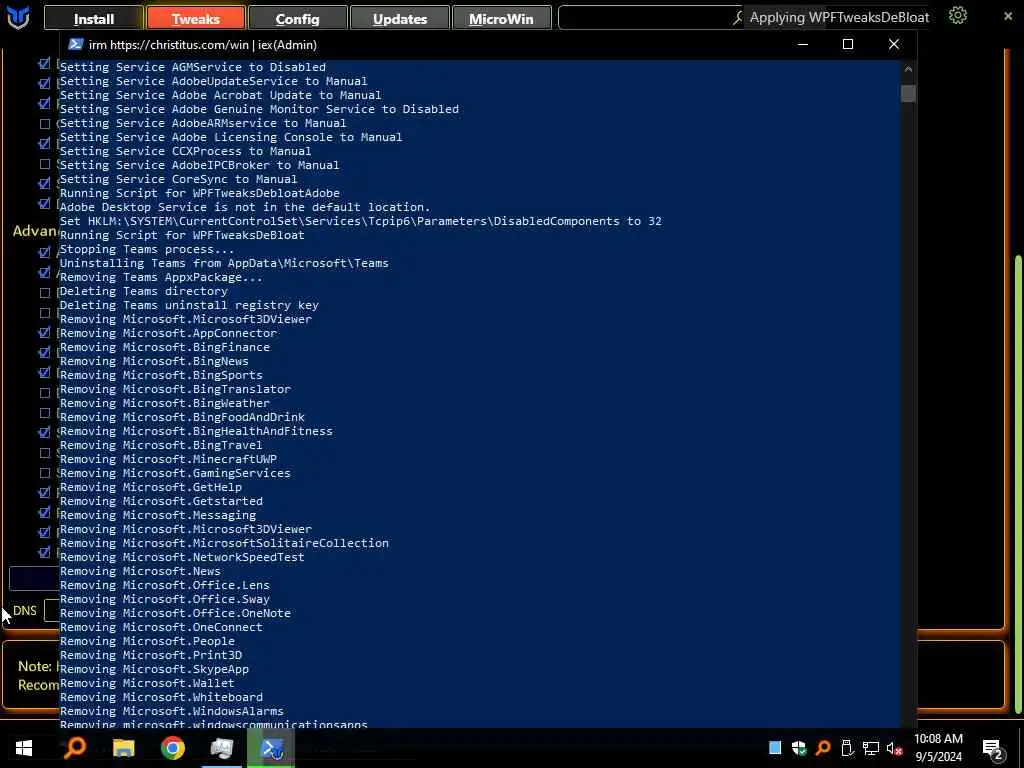Click the muted volume tray icon
The width and height of the screenshot is (1024, 768).
(895, 748)
